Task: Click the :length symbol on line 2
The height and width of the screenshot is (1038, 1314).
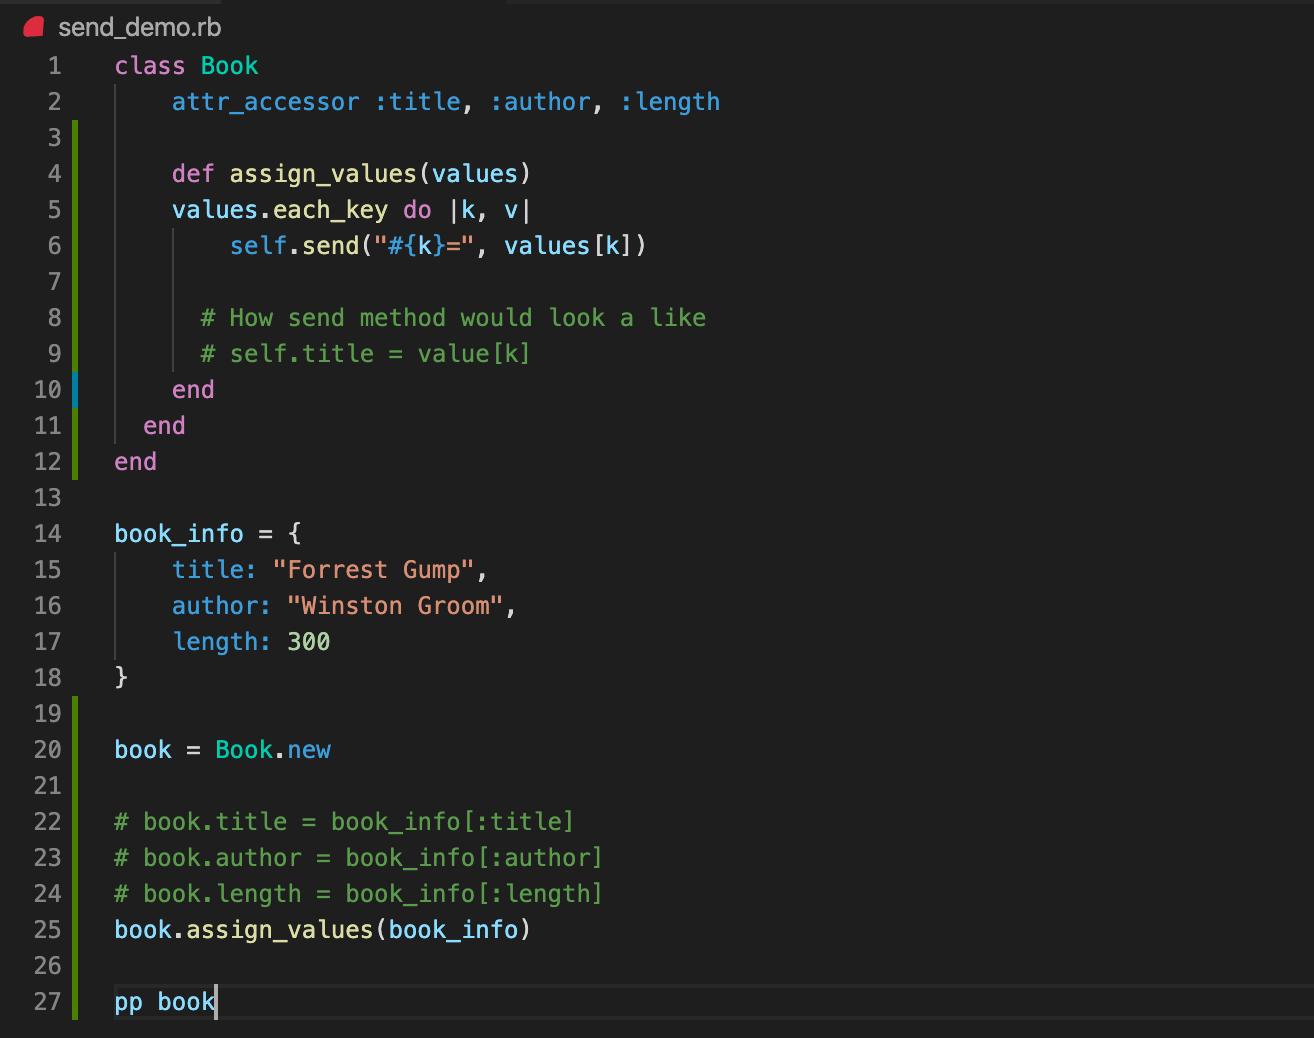Action: (670, 102)
